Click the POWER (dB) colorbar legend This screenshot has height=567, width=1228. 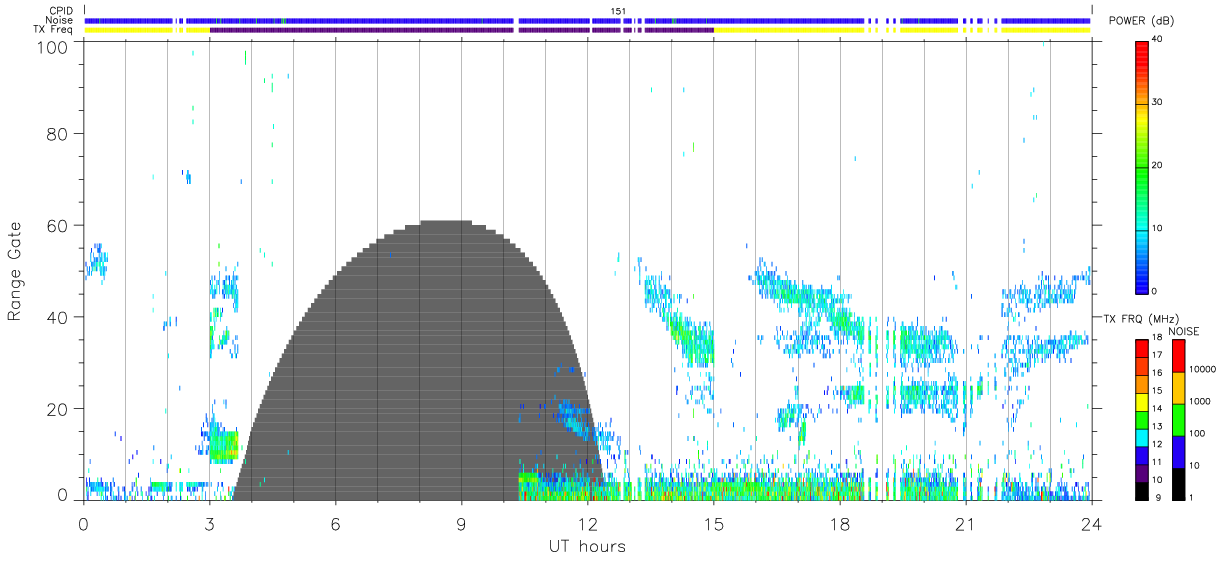(1142, 166)
